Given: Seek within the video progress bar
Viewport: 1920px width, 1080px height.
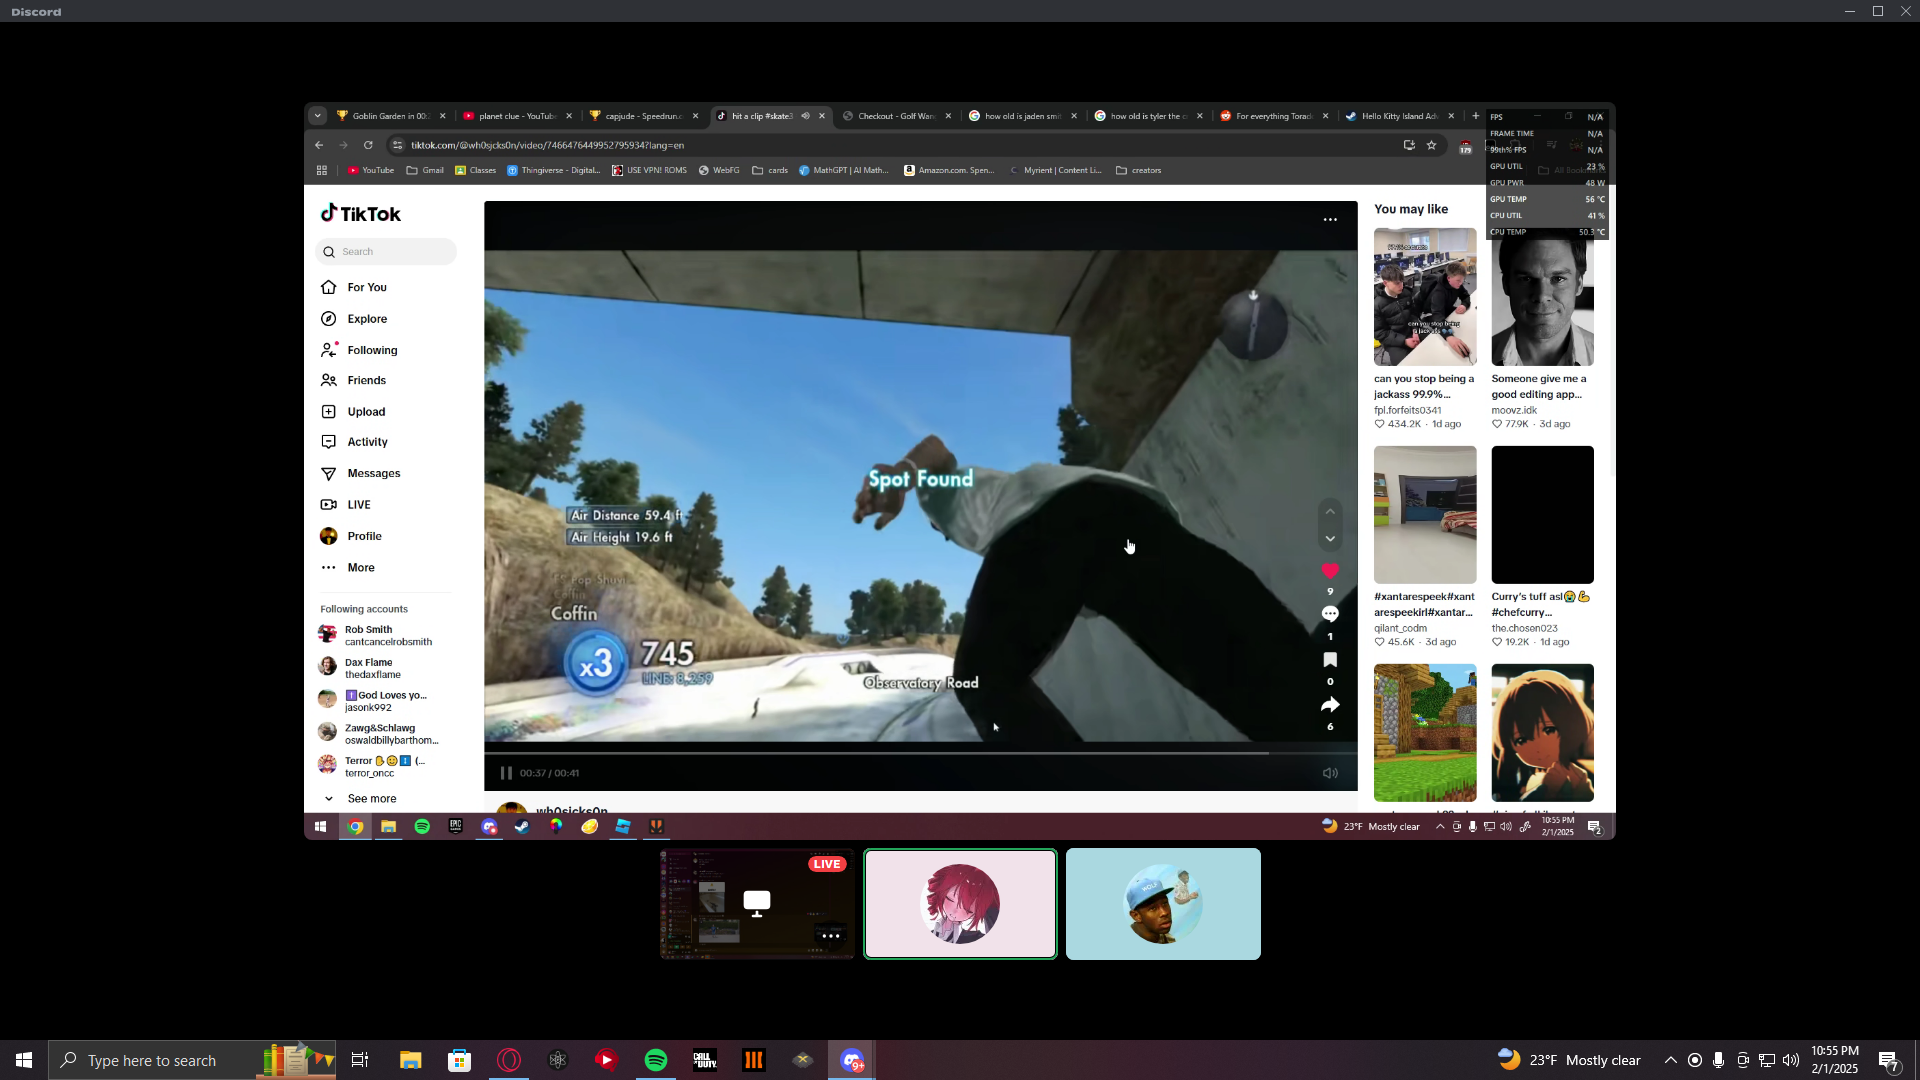Looking at the screenshot, I should click(900, 753).
